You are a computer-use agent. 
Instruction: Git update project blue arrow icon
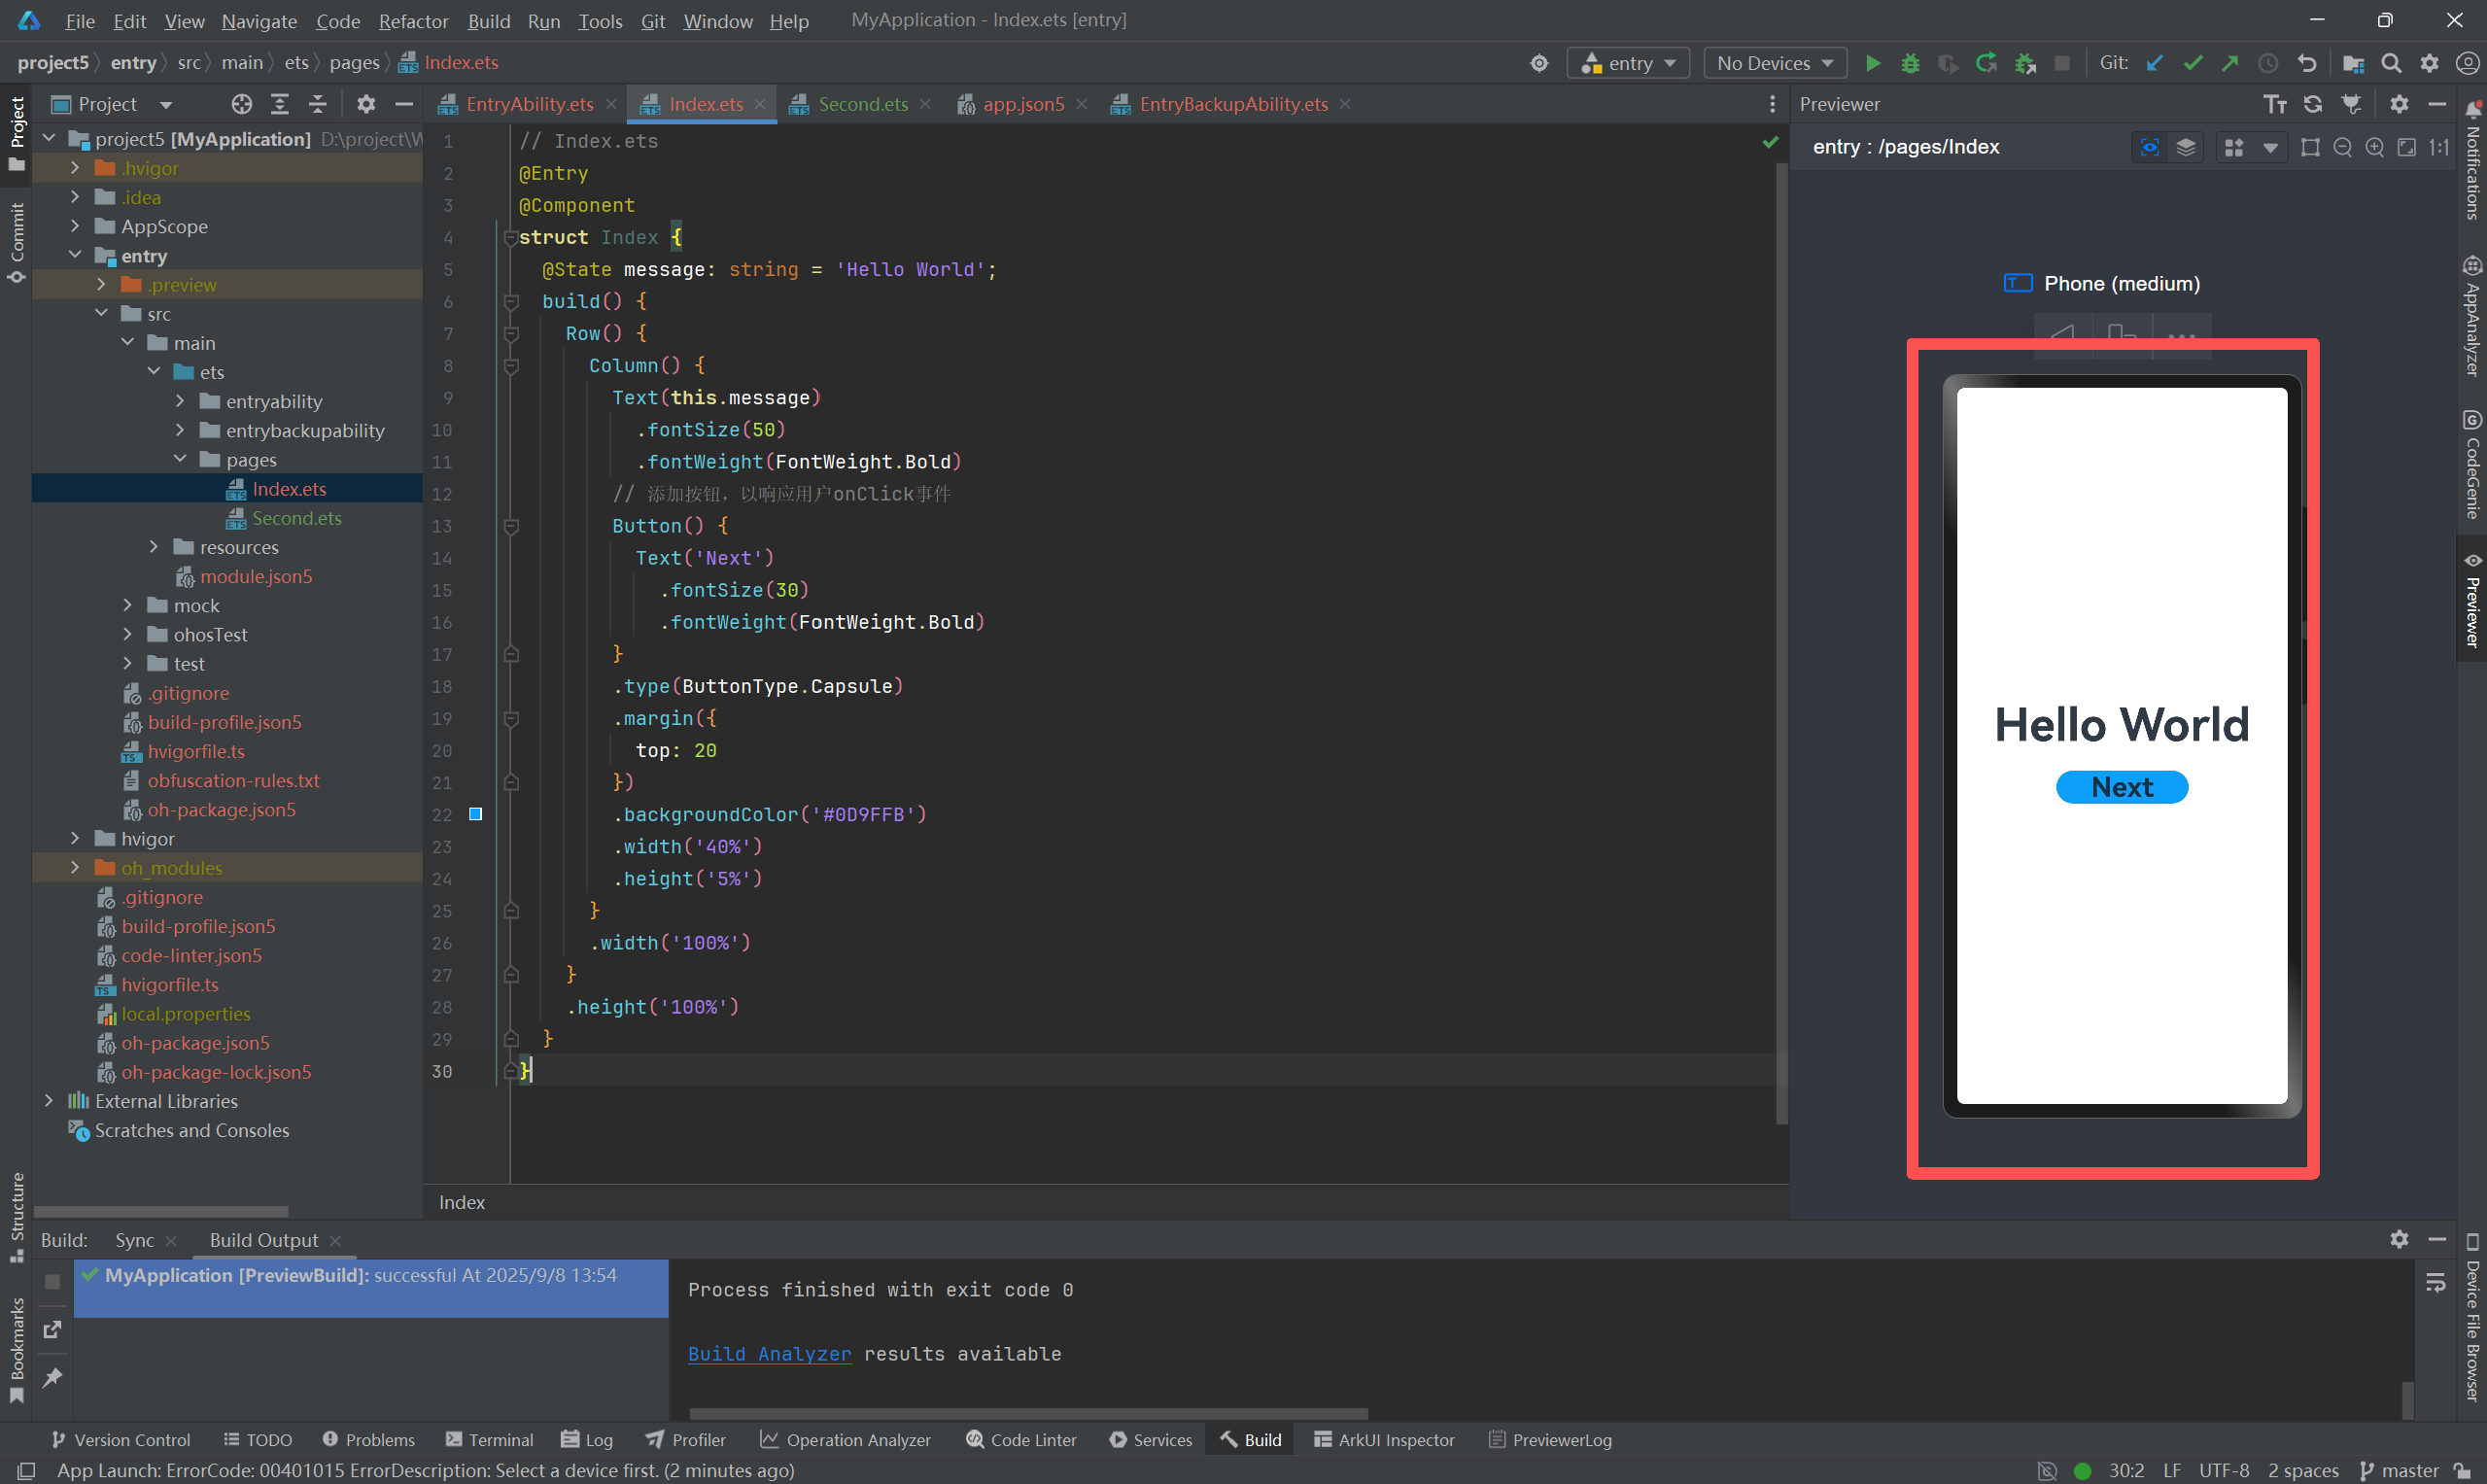(x=2155, y=63)
